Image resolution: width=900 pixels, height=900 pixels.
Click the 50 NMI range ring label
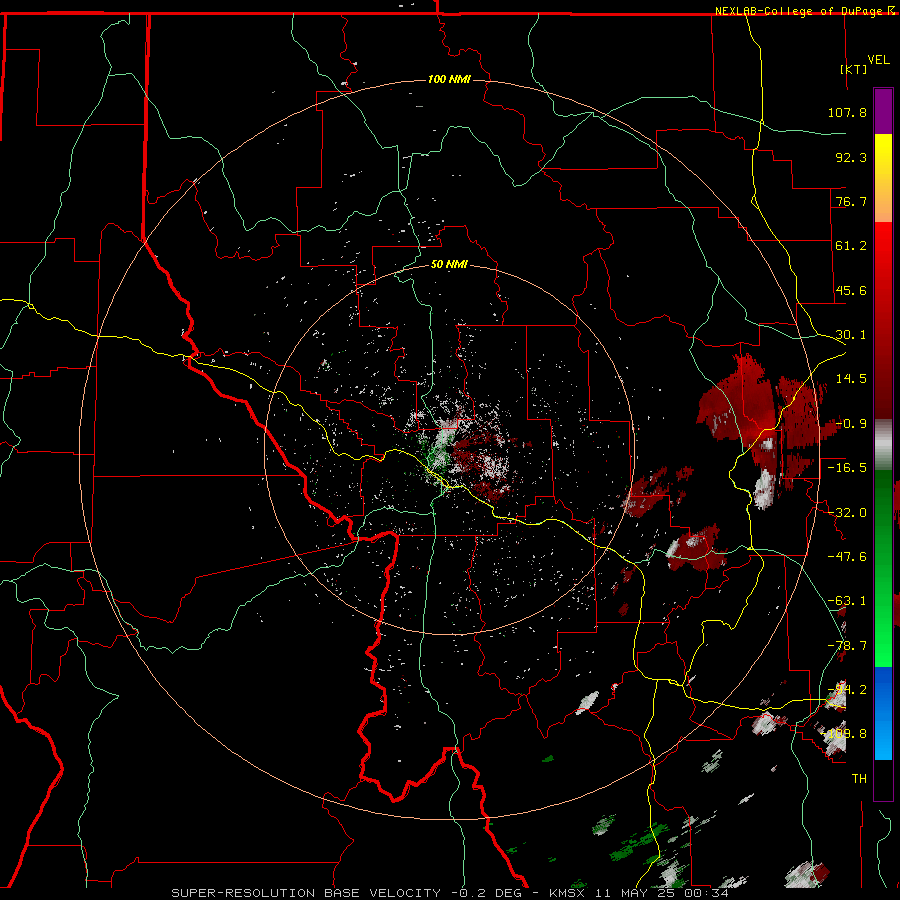point(449,265)
